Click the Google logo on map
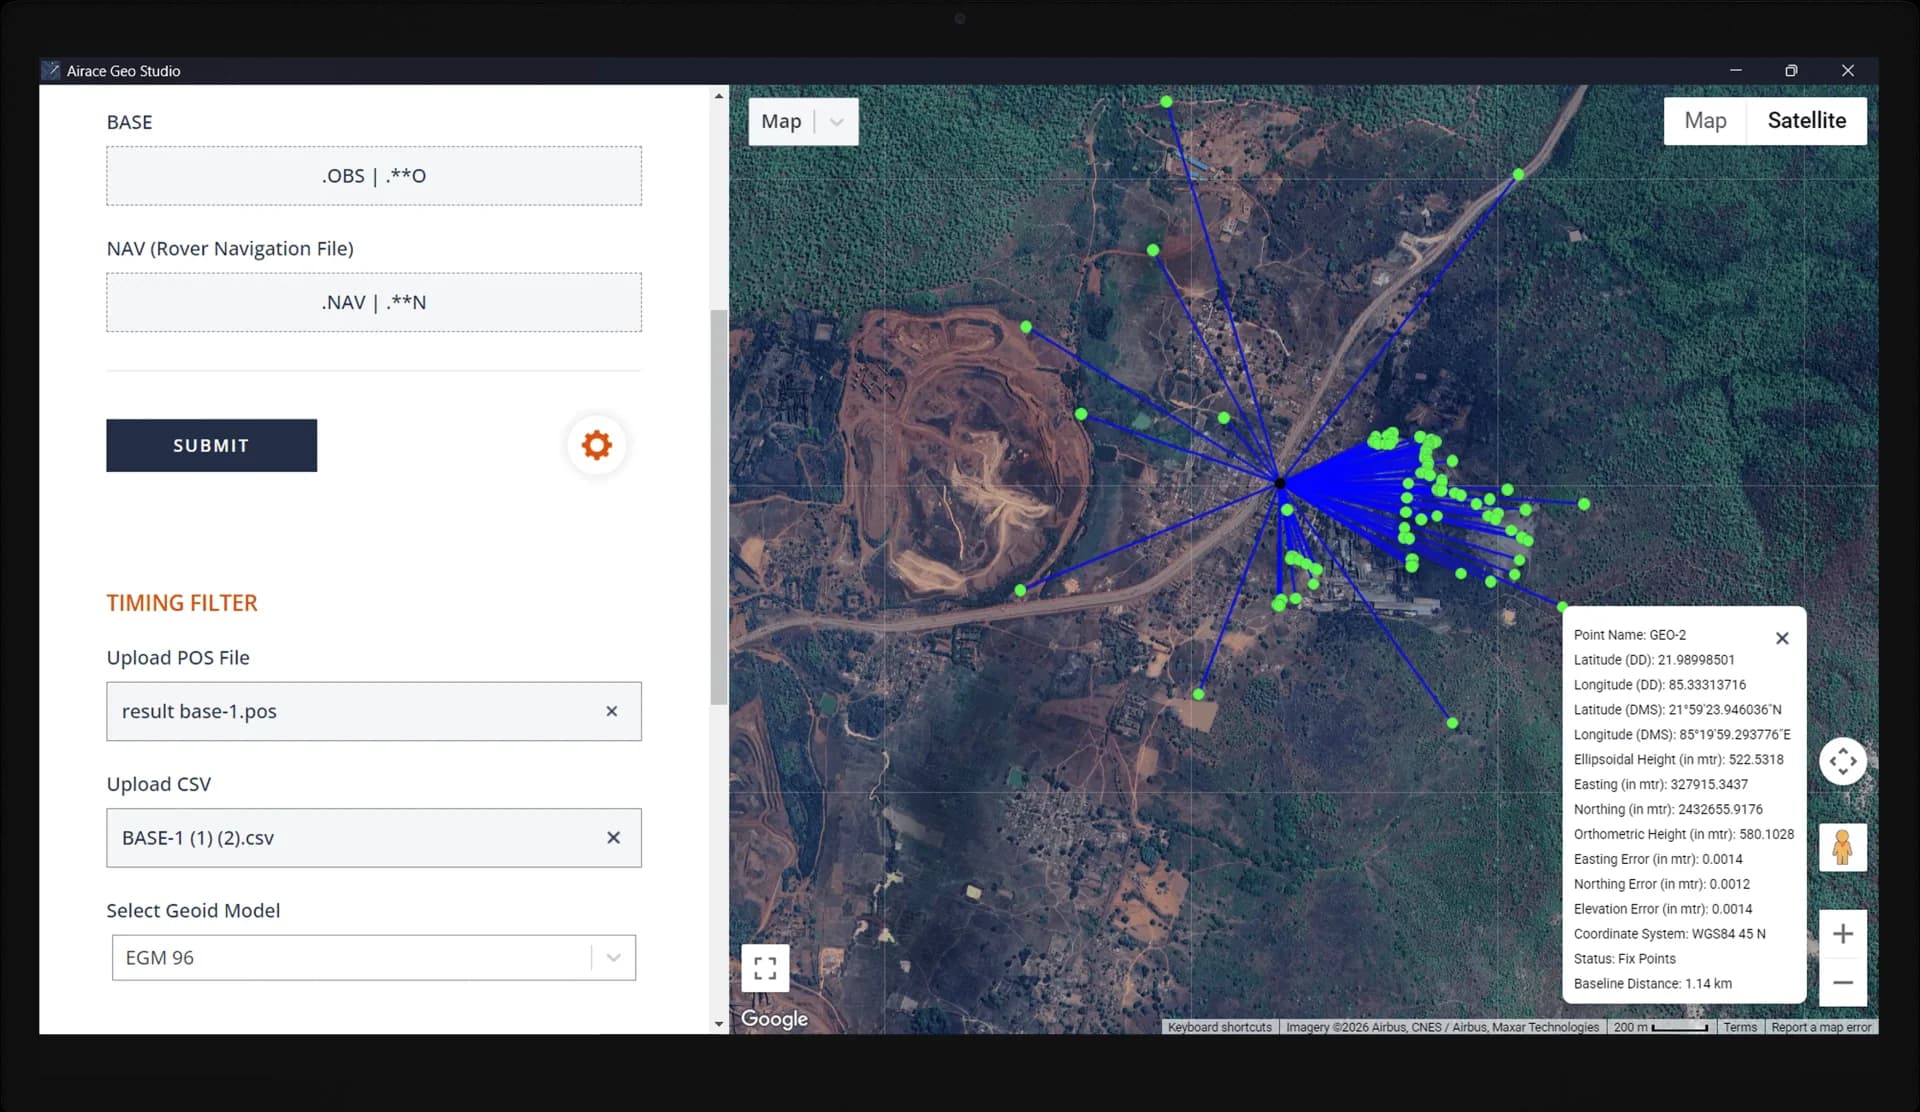 click(x=774, y=1018)
